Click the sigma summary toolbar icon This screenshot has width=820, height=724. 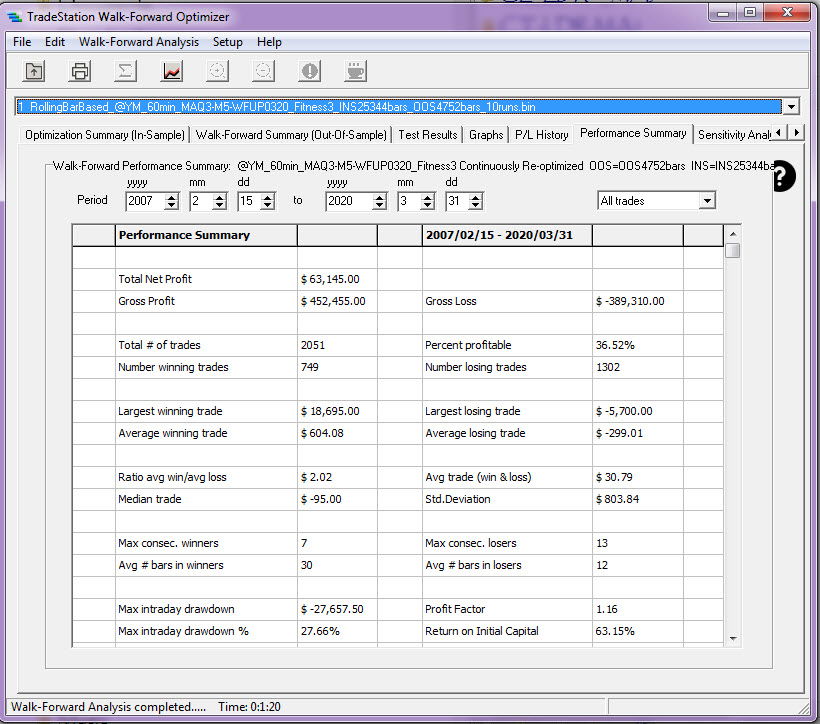click(x=126, y=71)
